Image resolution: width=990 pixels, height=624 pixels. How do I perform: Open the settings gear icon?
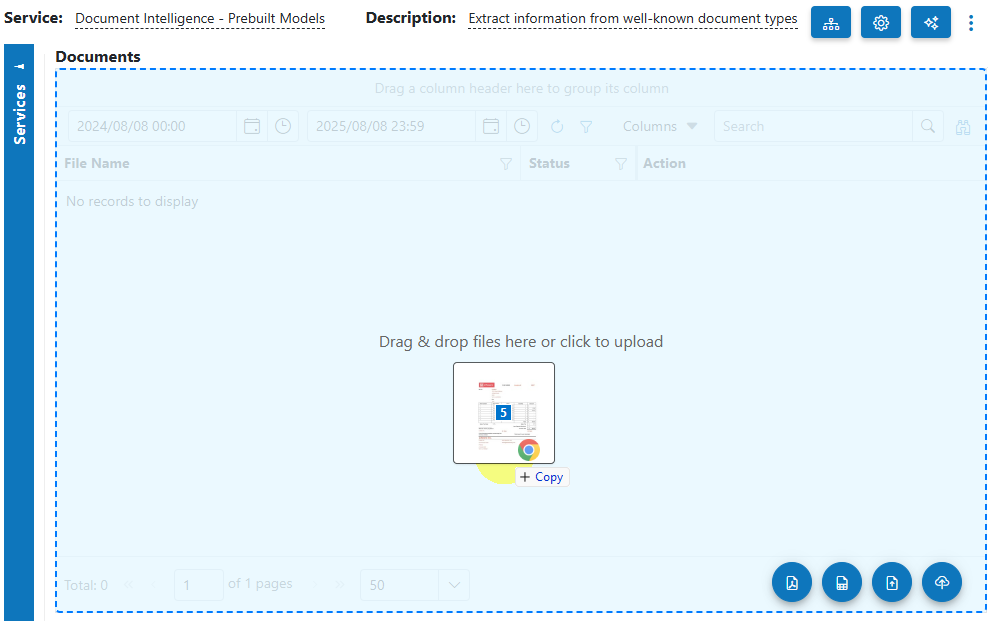pyautogui.click(x=881, y=22)
